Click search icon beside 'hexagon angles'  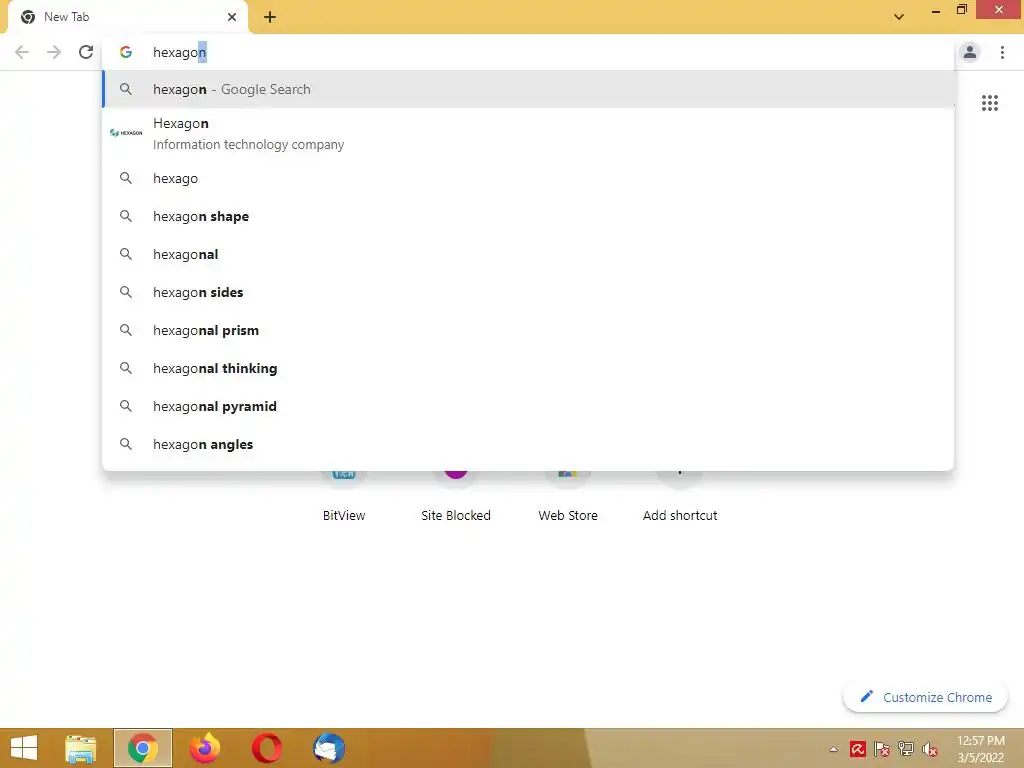125,443
